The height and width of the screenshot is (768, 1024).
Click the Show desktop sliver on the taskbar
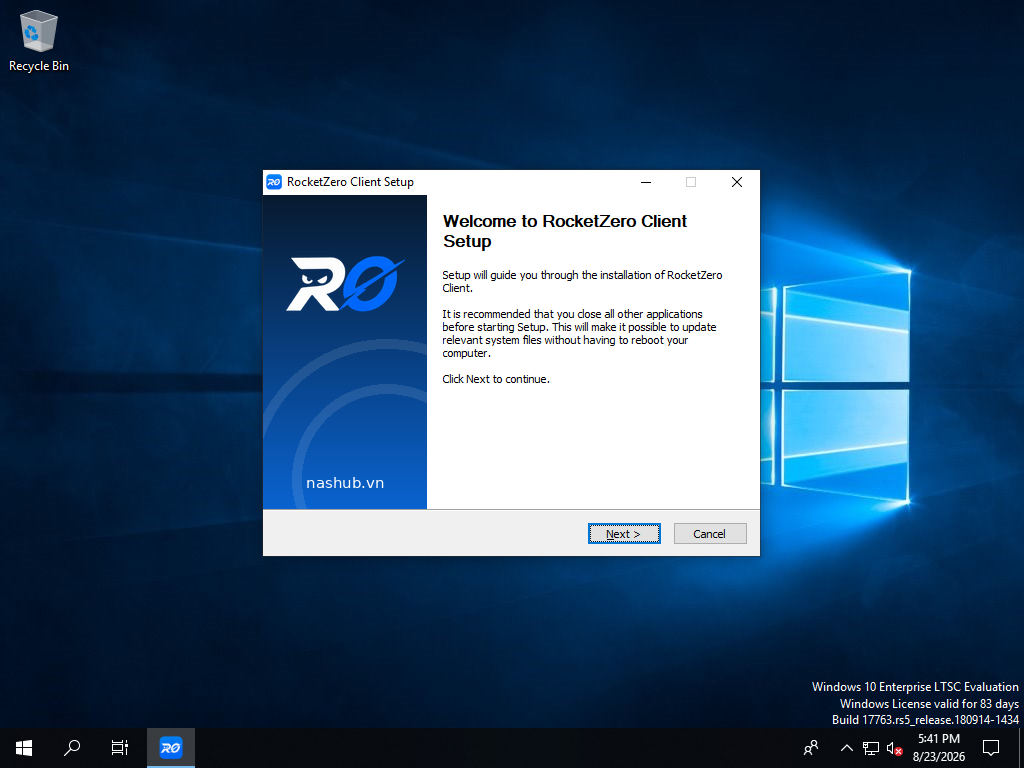tap(1021, 748)
